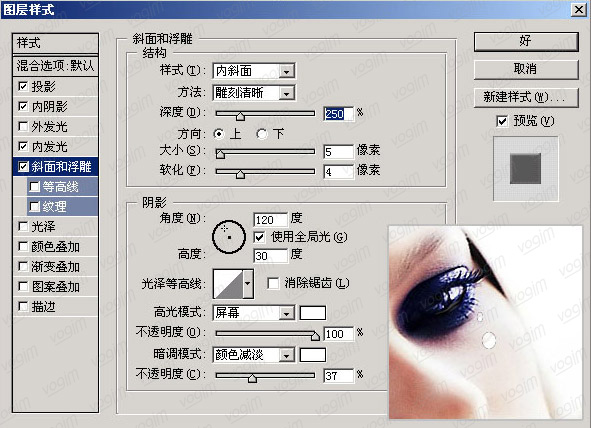Image resolution: width=591 pixels, height=428 pixels.
Task: Enable the 消除锯齿 anti-alias checkbox
Action: [273, 283]
